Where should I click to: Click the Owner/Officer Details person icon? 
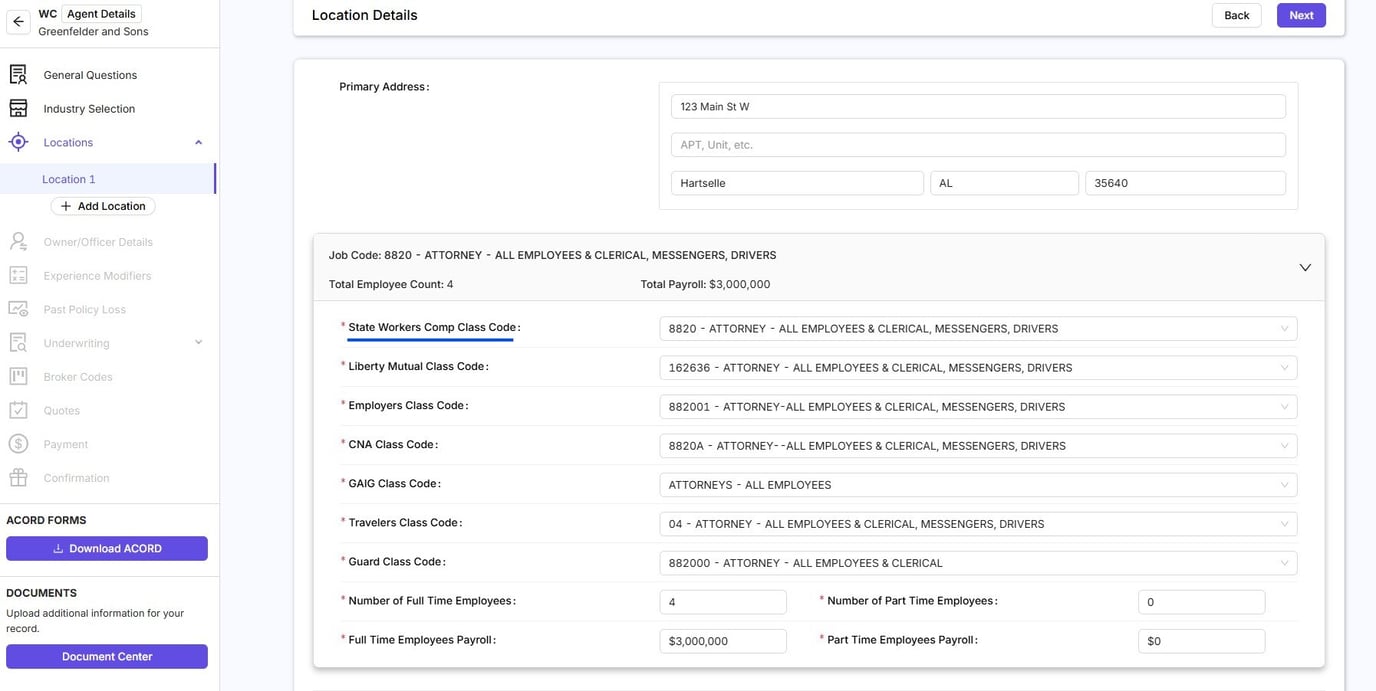click(18, 241)
